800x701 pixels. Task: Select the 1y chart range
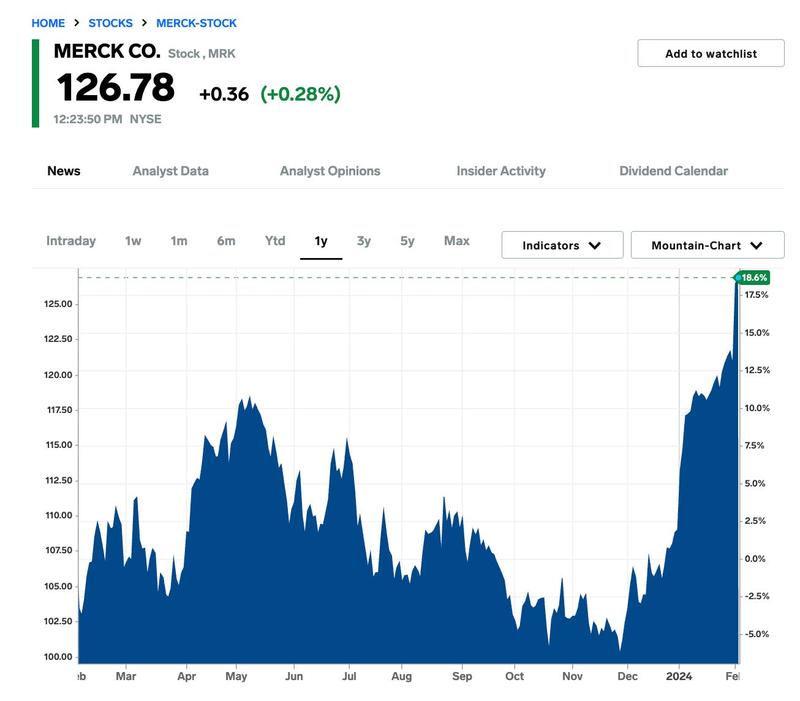point(321,241)
